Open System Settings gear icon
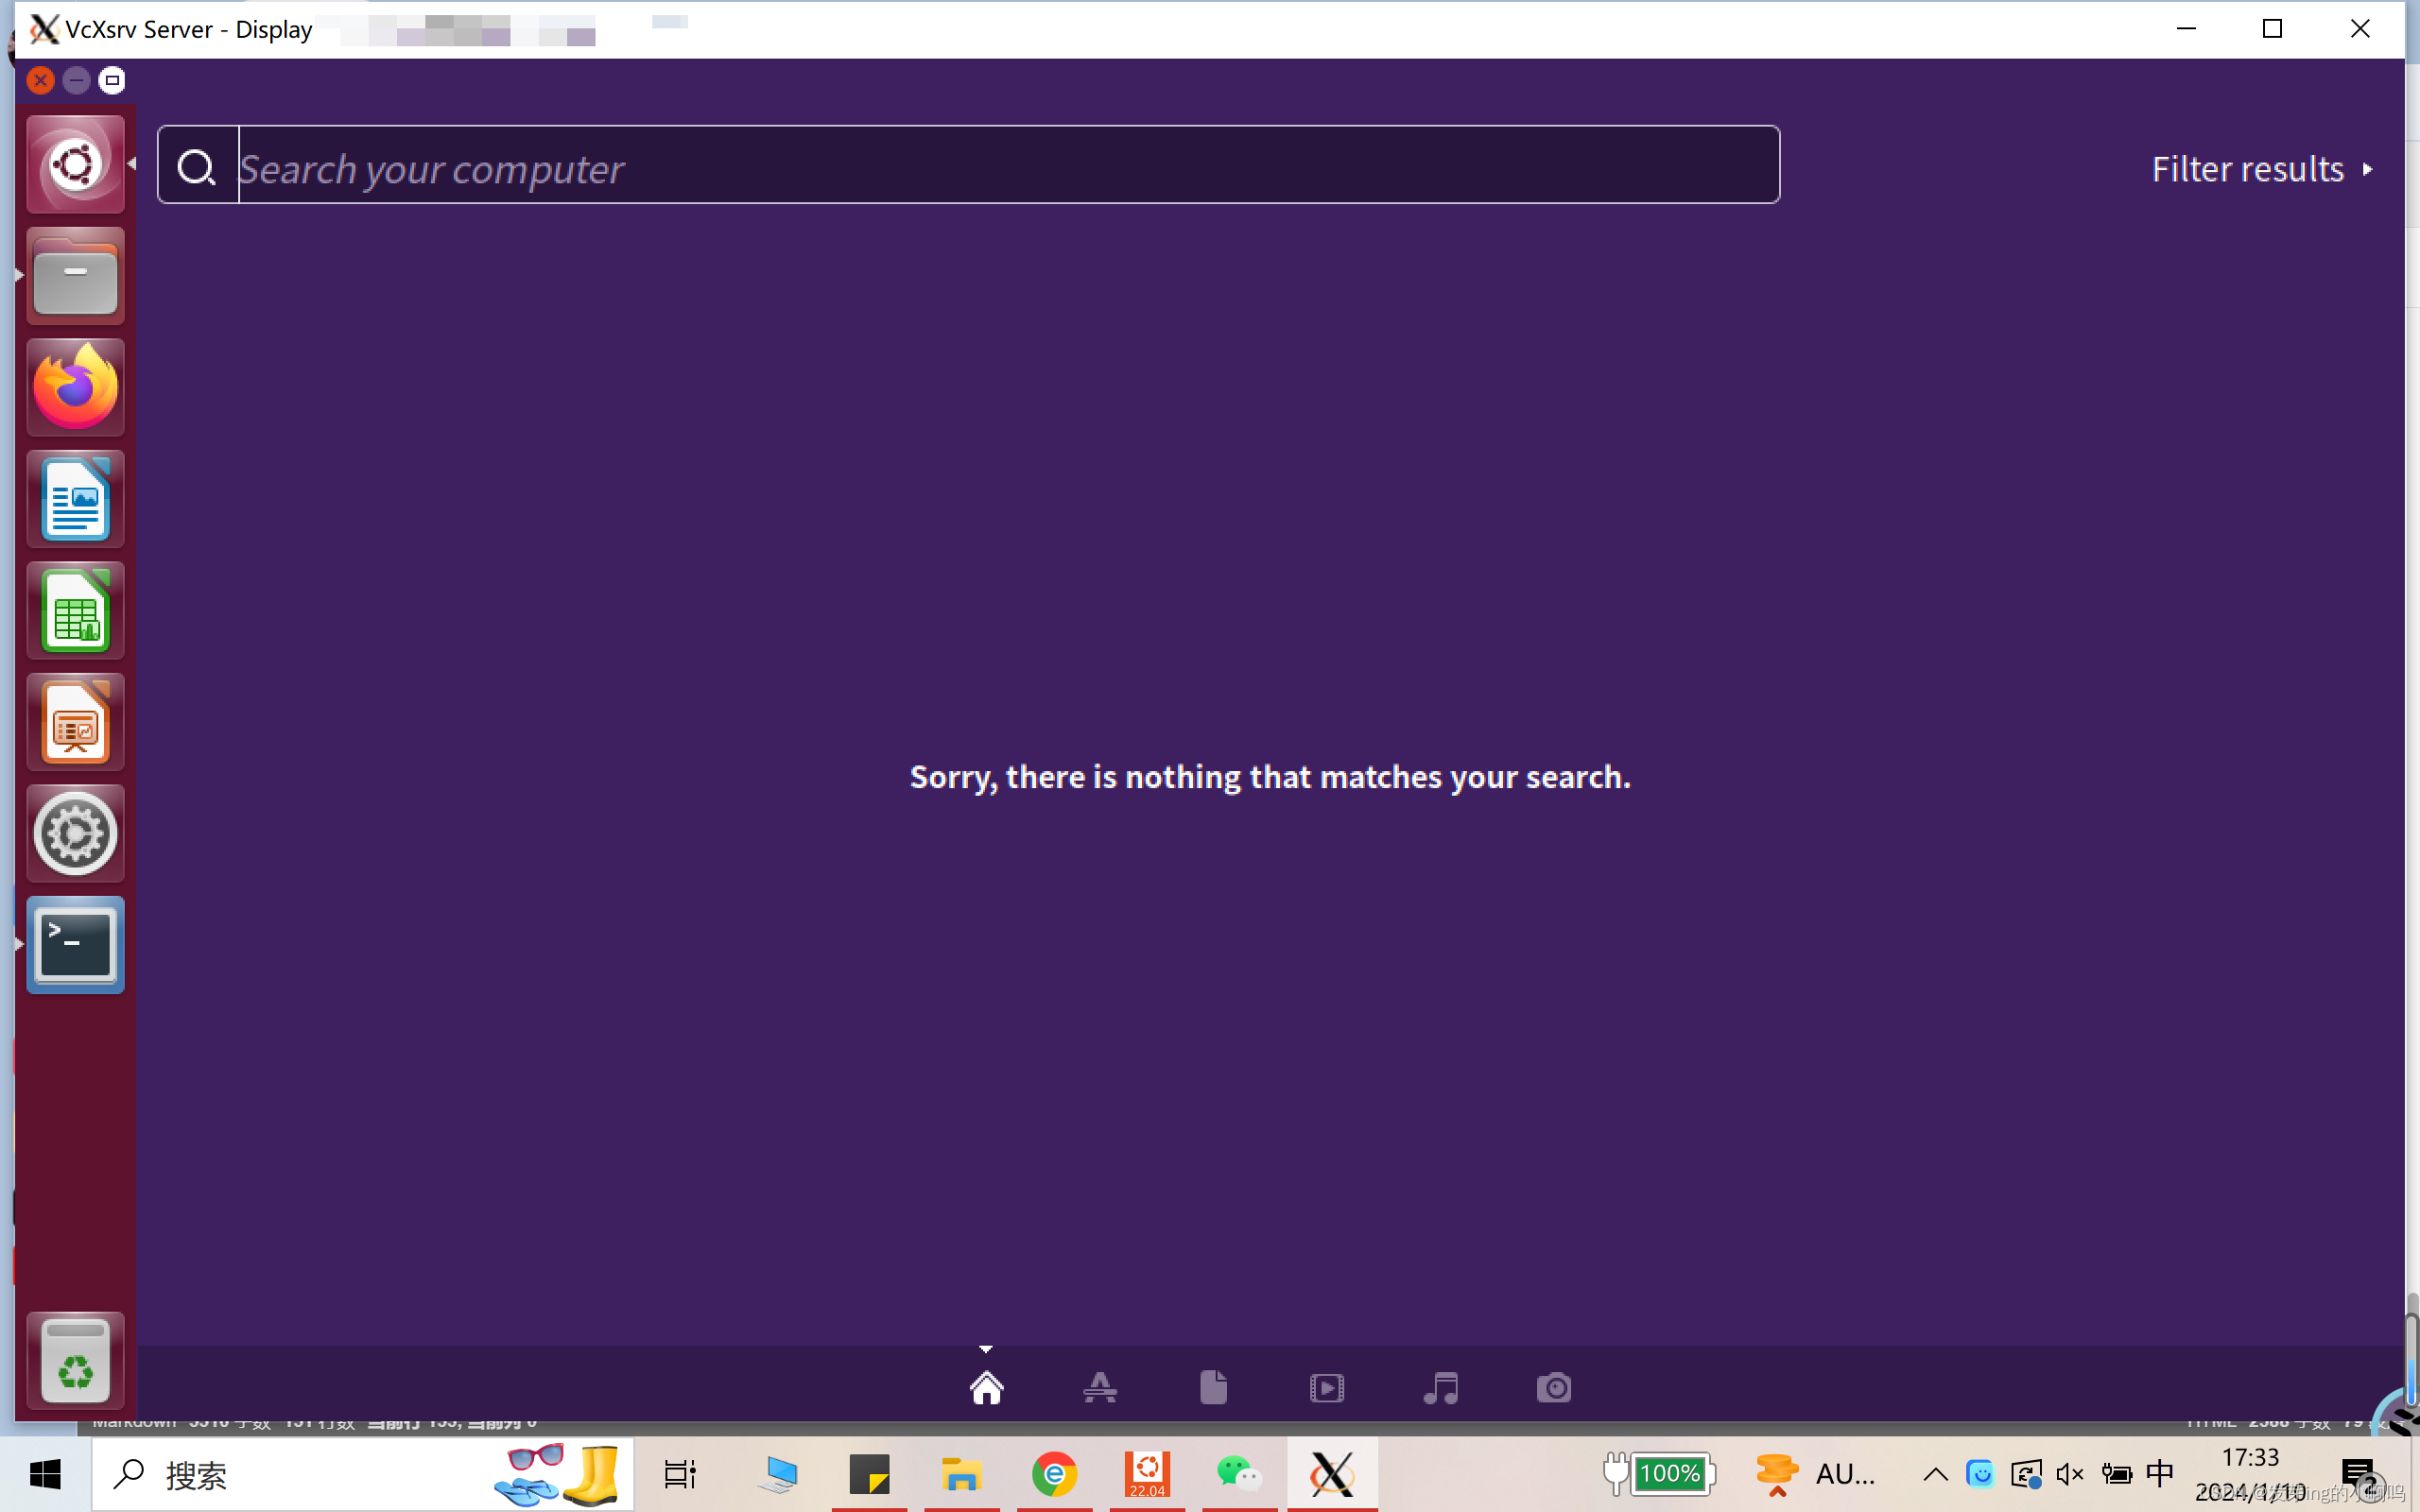The image size is (2420, 1512). [x=75, y=833]
